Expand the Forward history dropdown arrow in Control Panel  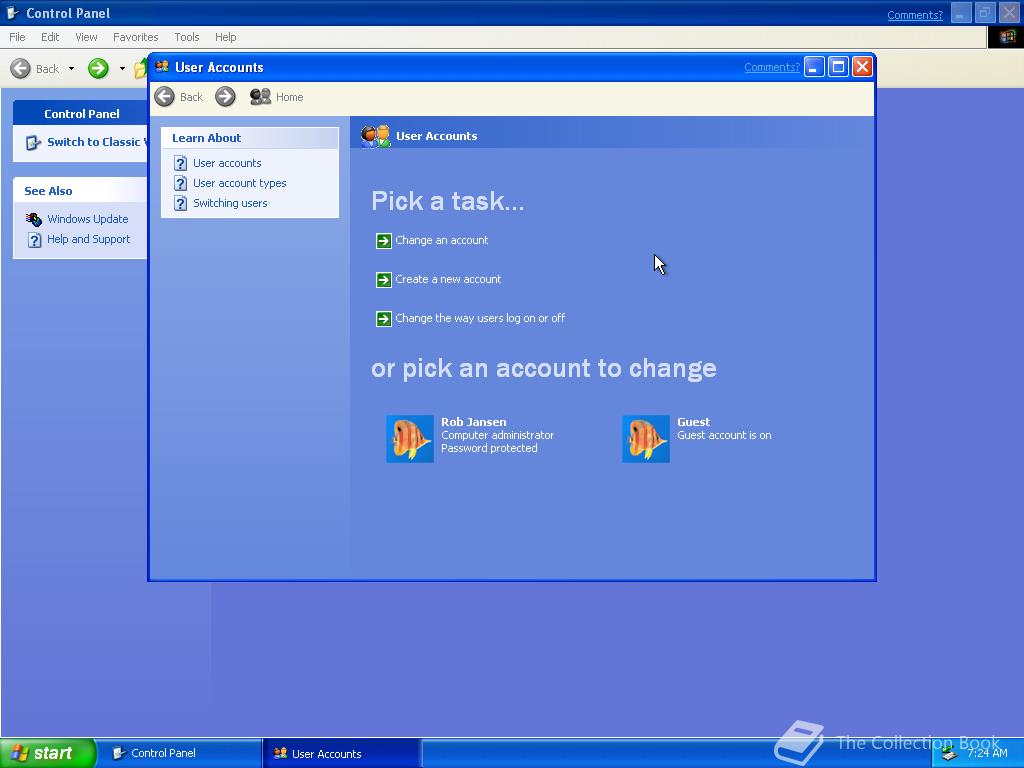(x=122, y=69)
